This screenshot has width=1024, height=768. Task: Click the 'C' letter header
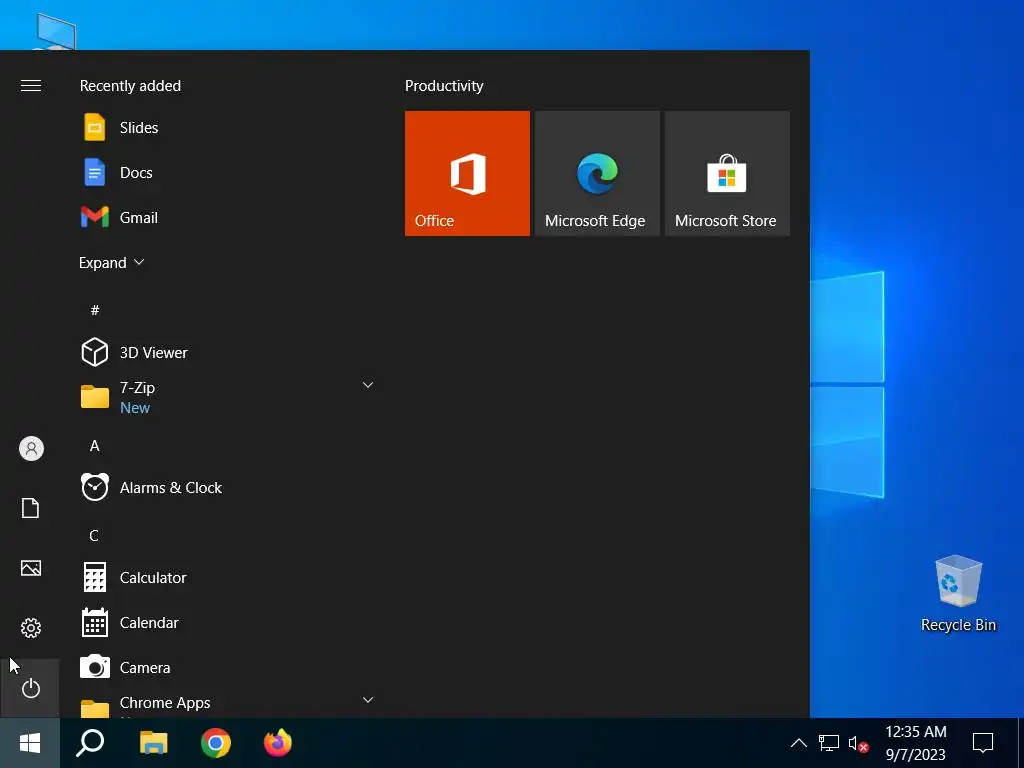(94, 536)
